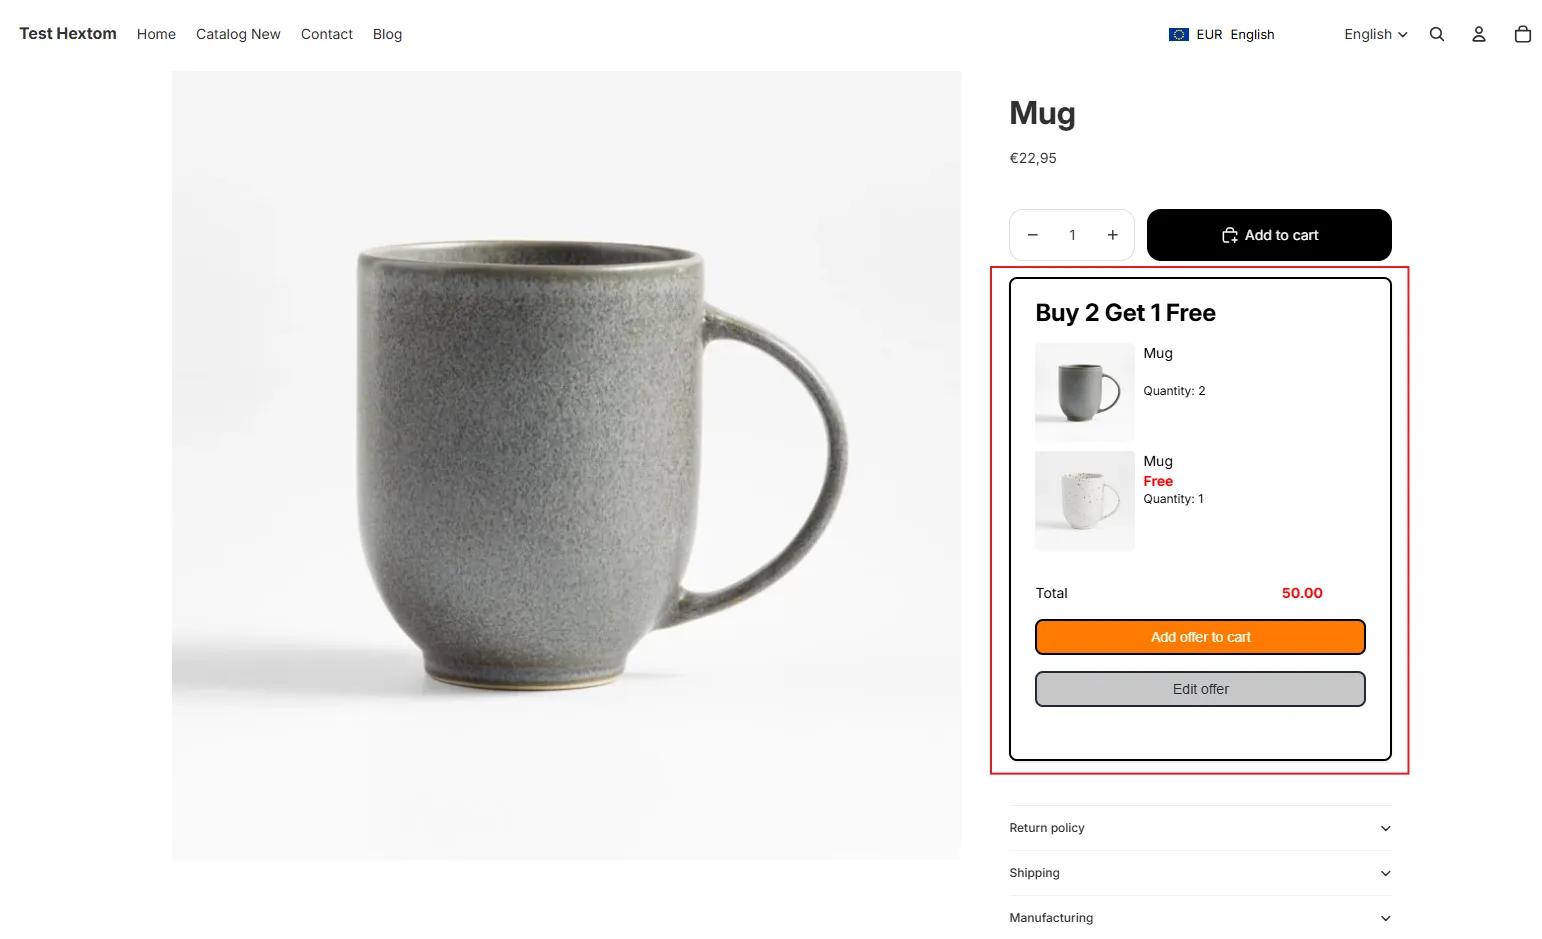Viewport: 1542px width, 939px height.
Task: Expand the Return policy section
Action: [1200, 828]
